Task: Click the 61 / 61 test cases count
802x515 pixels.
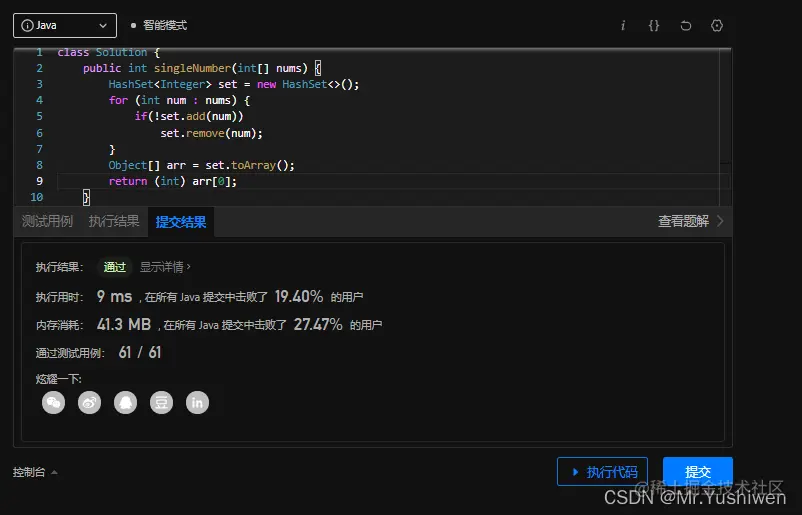Action: 140,353
